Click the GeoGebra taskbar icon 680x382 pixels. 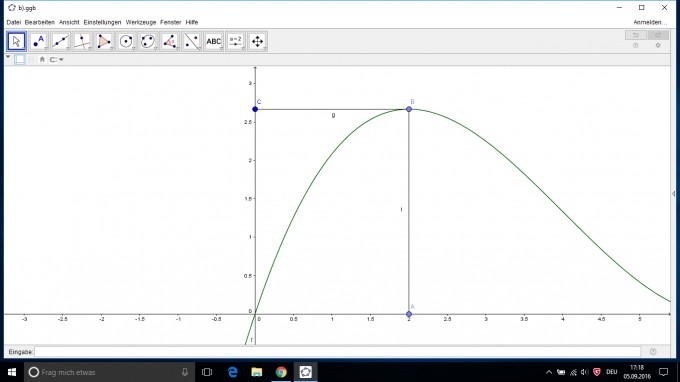306,372
